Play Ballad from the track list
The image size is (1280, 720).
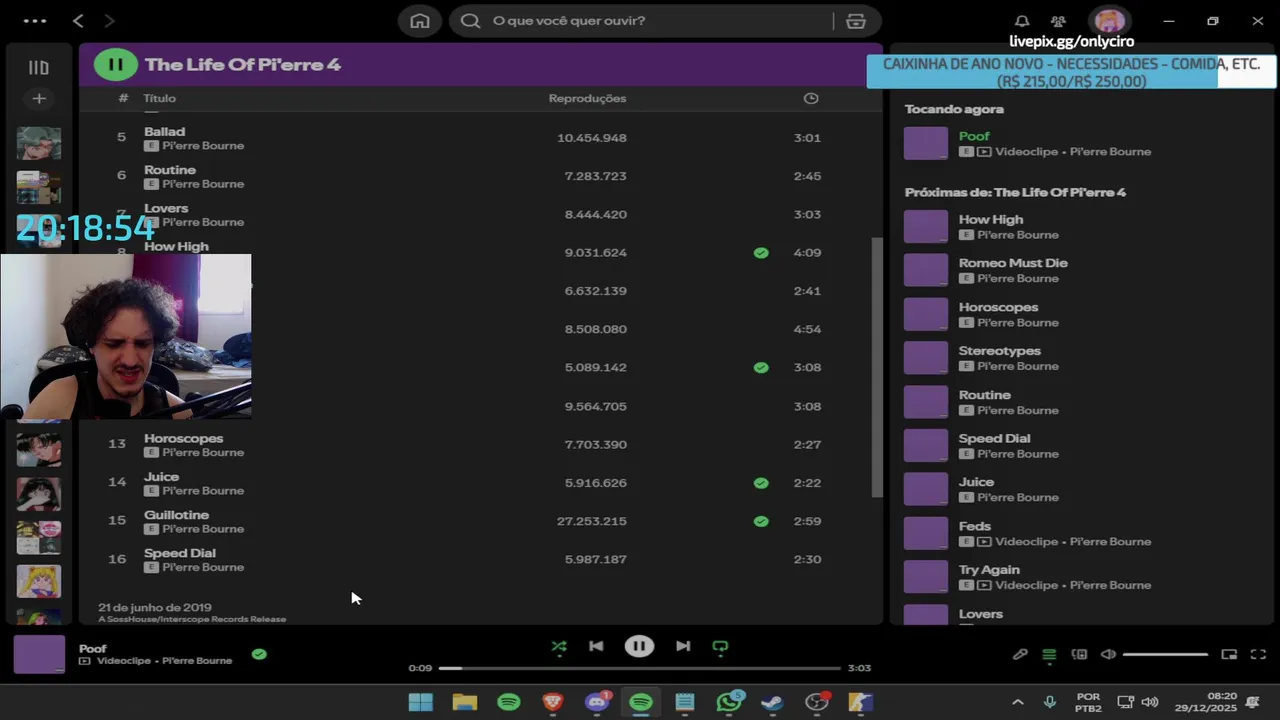(x=164, y=131)
